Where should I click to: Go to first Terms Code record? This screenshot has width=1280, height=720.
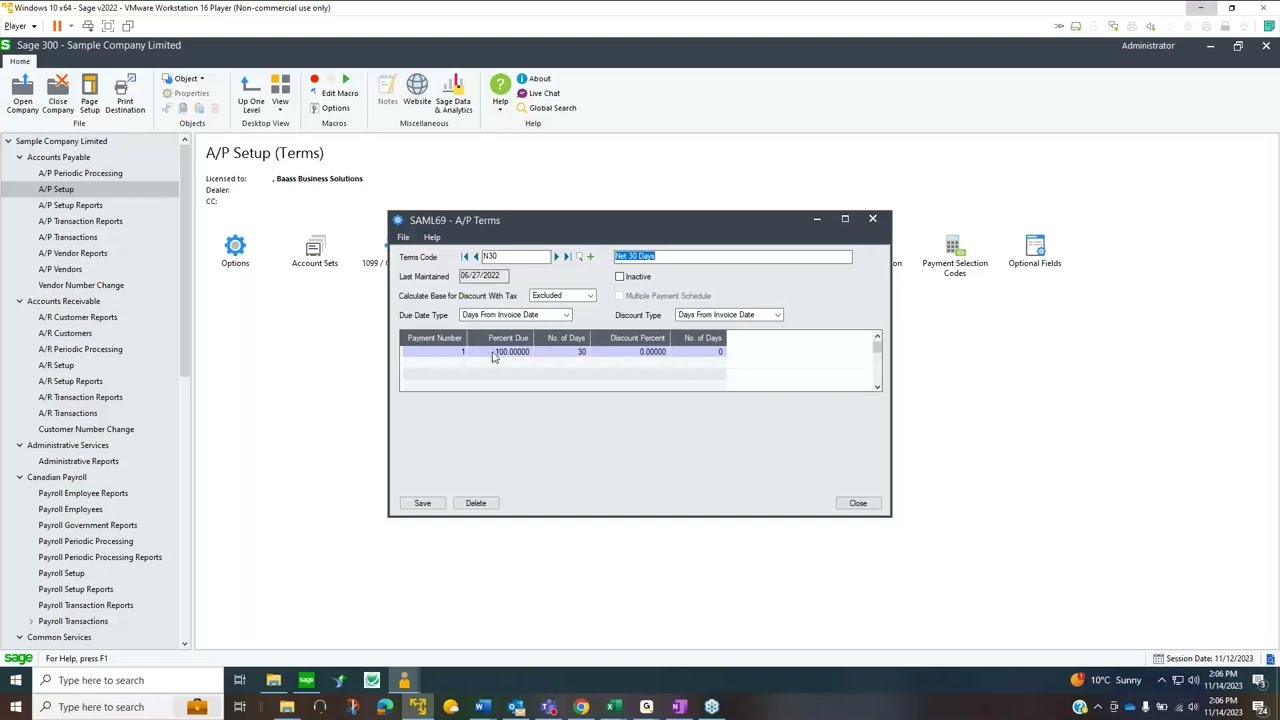point(464,257)
